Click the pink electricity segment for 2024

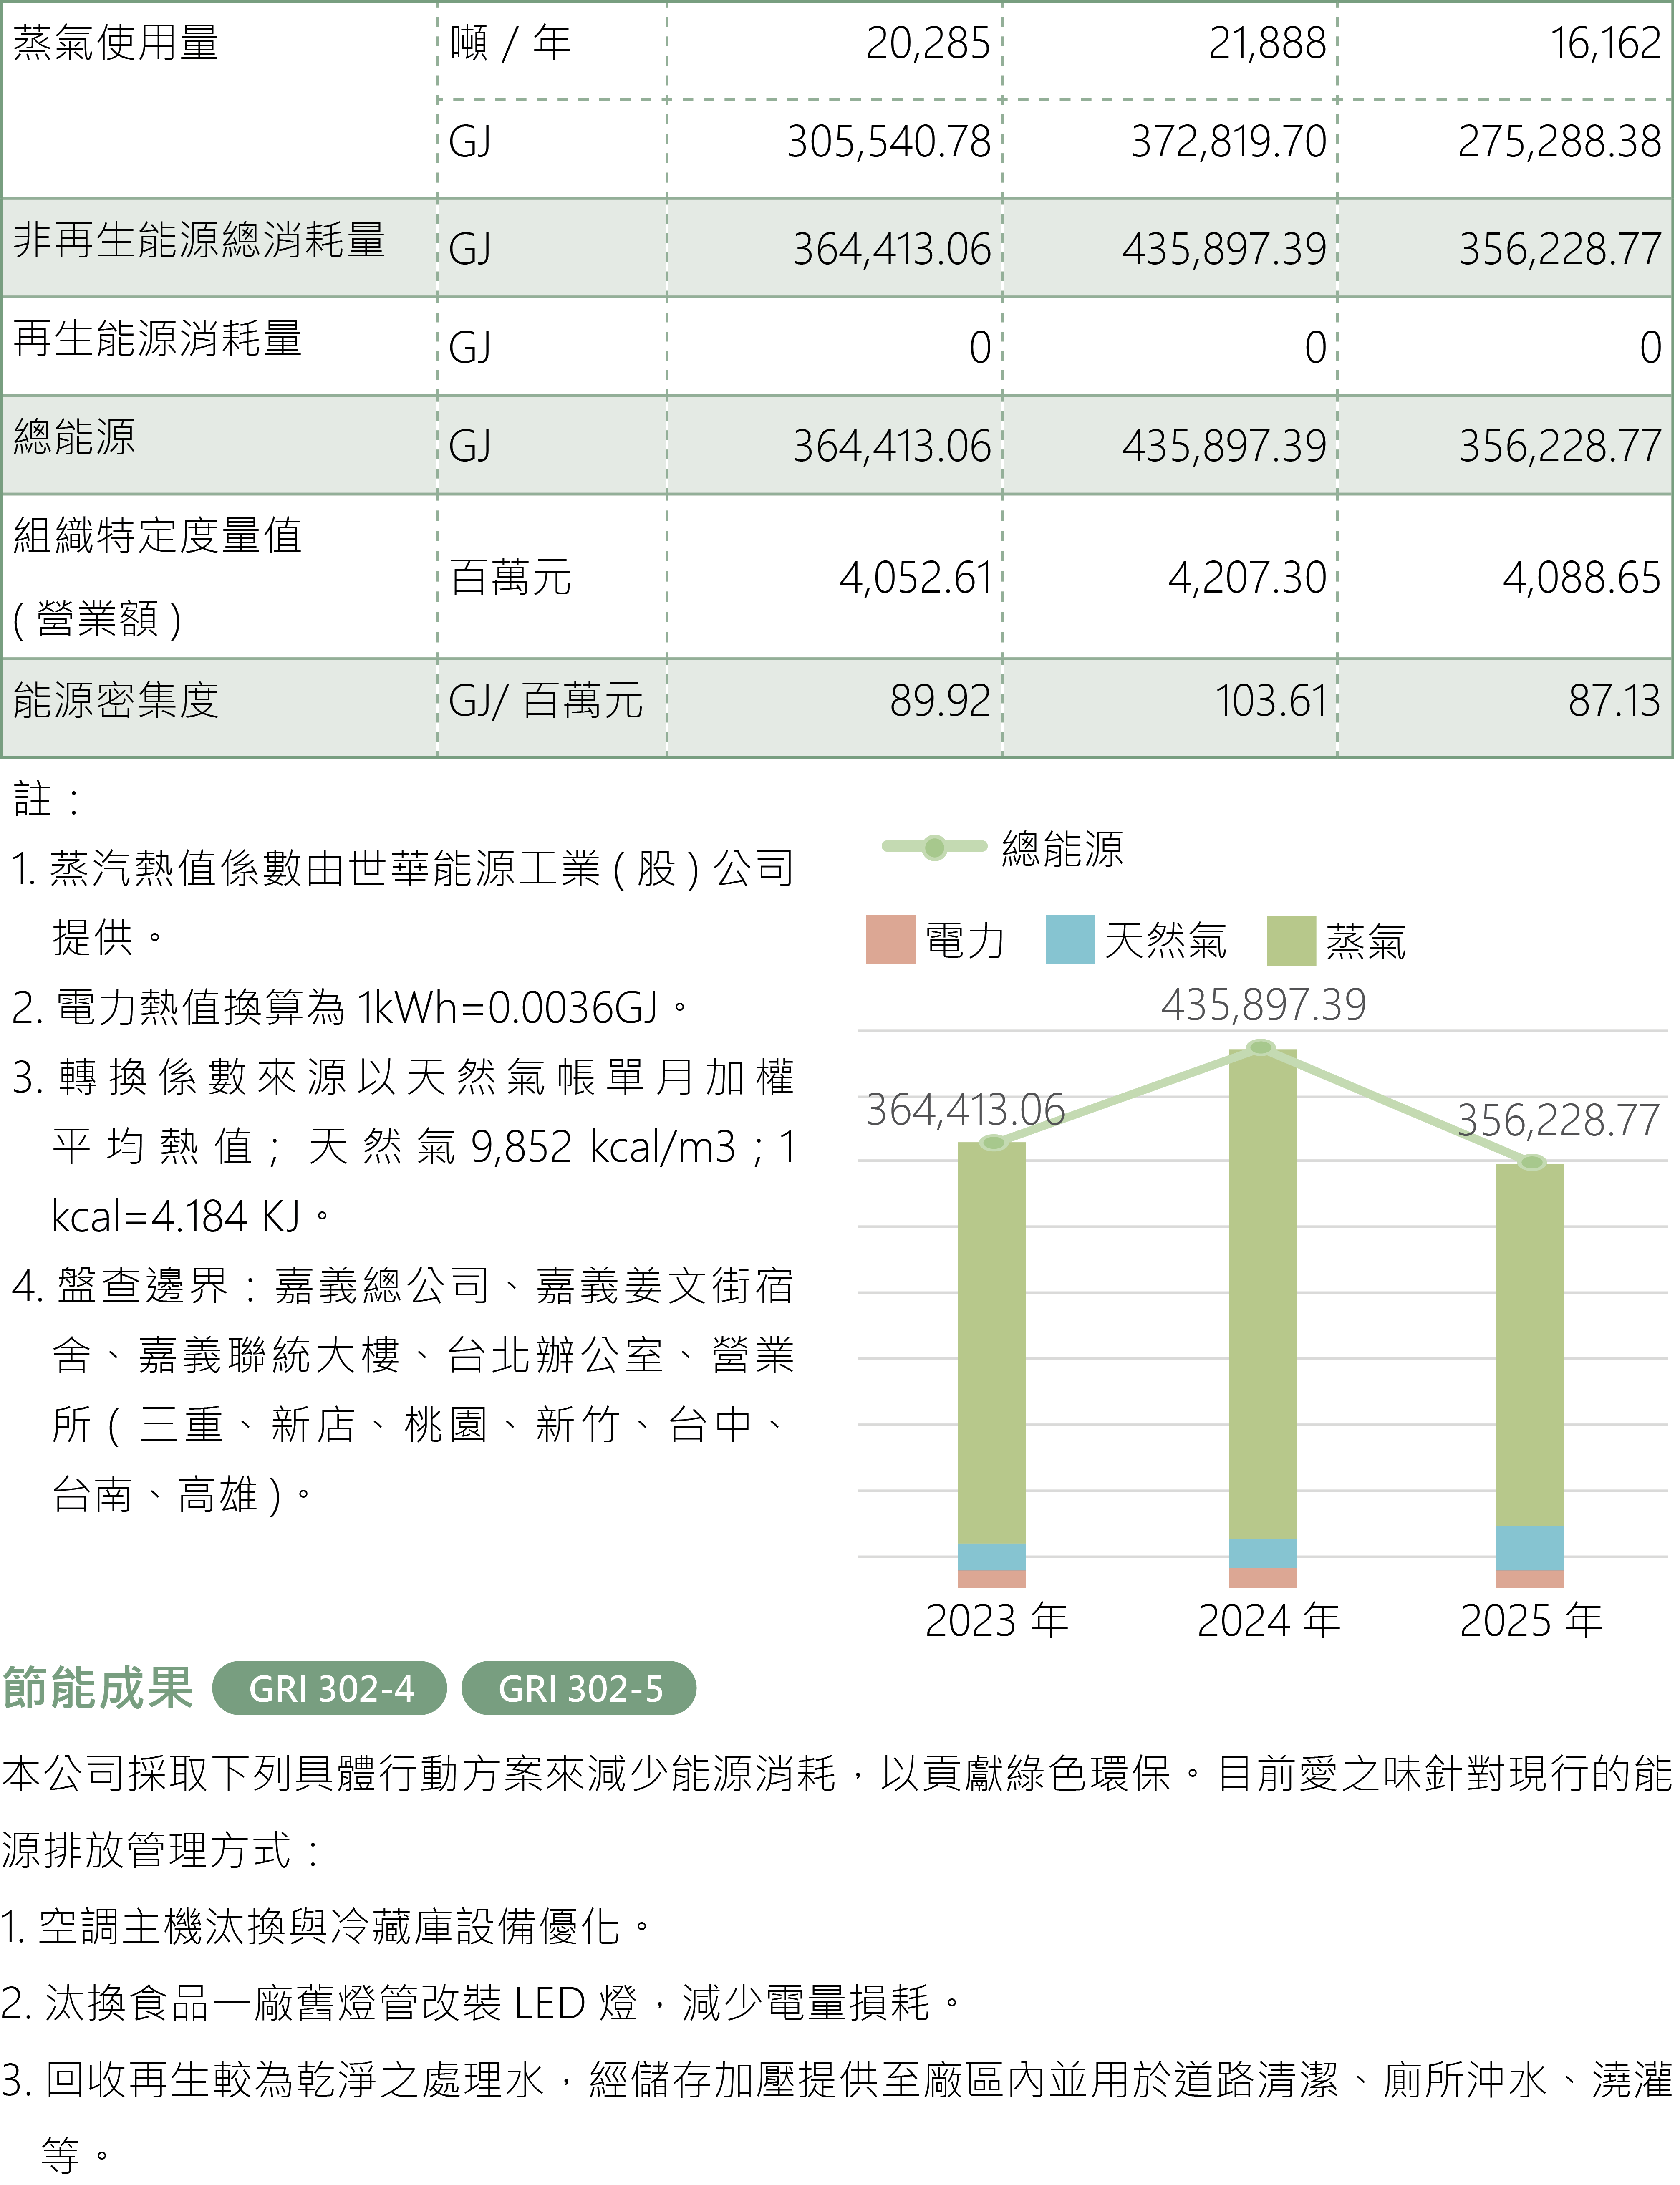point(1263,1578)
